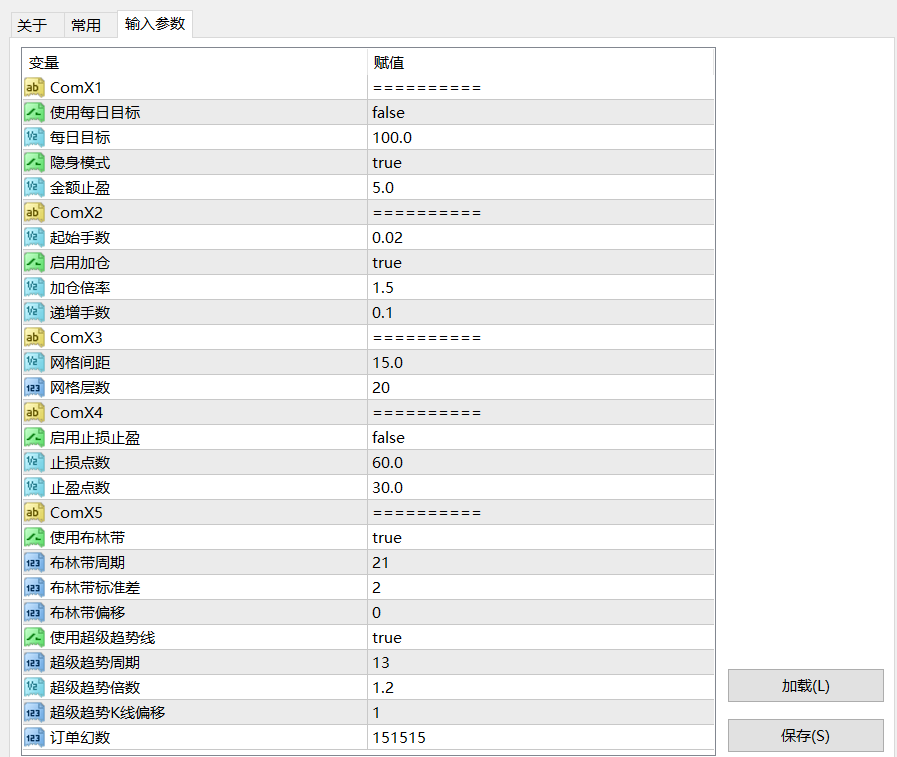Open the 使用超级趋势线 value dropdown
Screen dimensions: 897x757
pos(540,638)
